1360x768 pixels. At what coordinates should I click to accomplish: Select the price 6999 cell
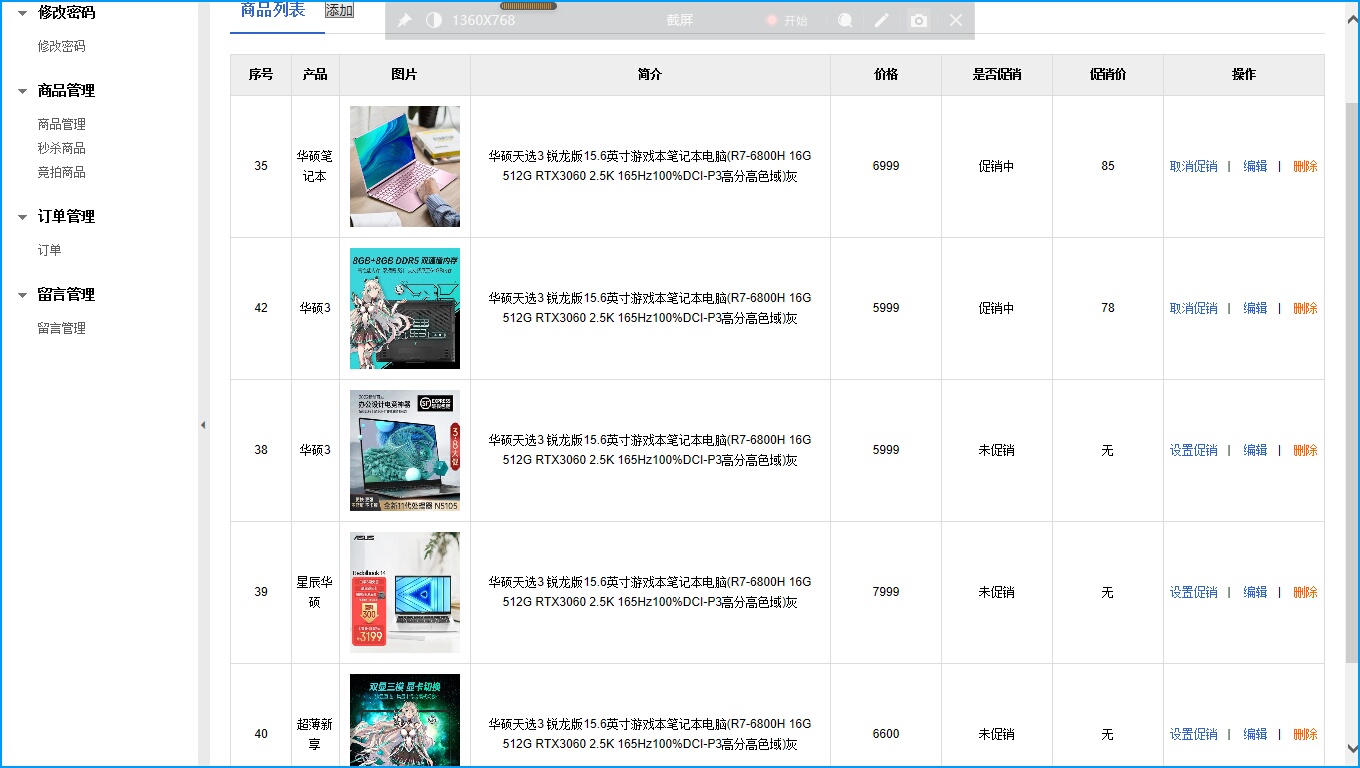886,166
